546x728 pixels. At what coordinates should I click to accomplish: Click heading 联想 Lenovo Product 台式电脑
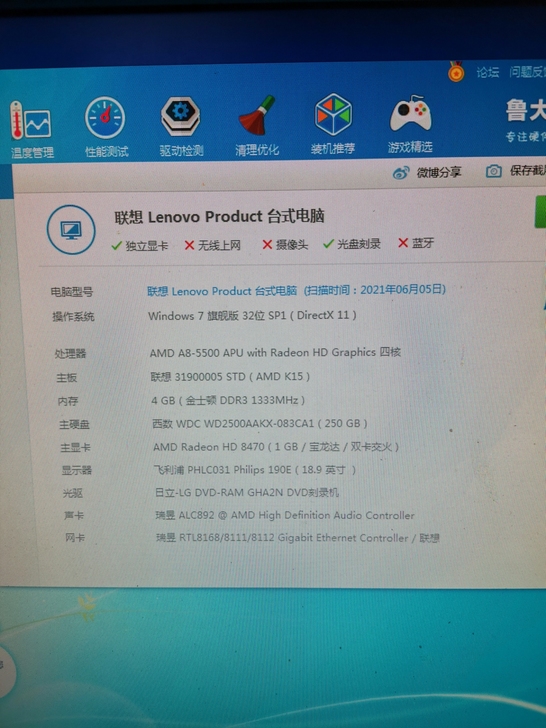(219, 216)
